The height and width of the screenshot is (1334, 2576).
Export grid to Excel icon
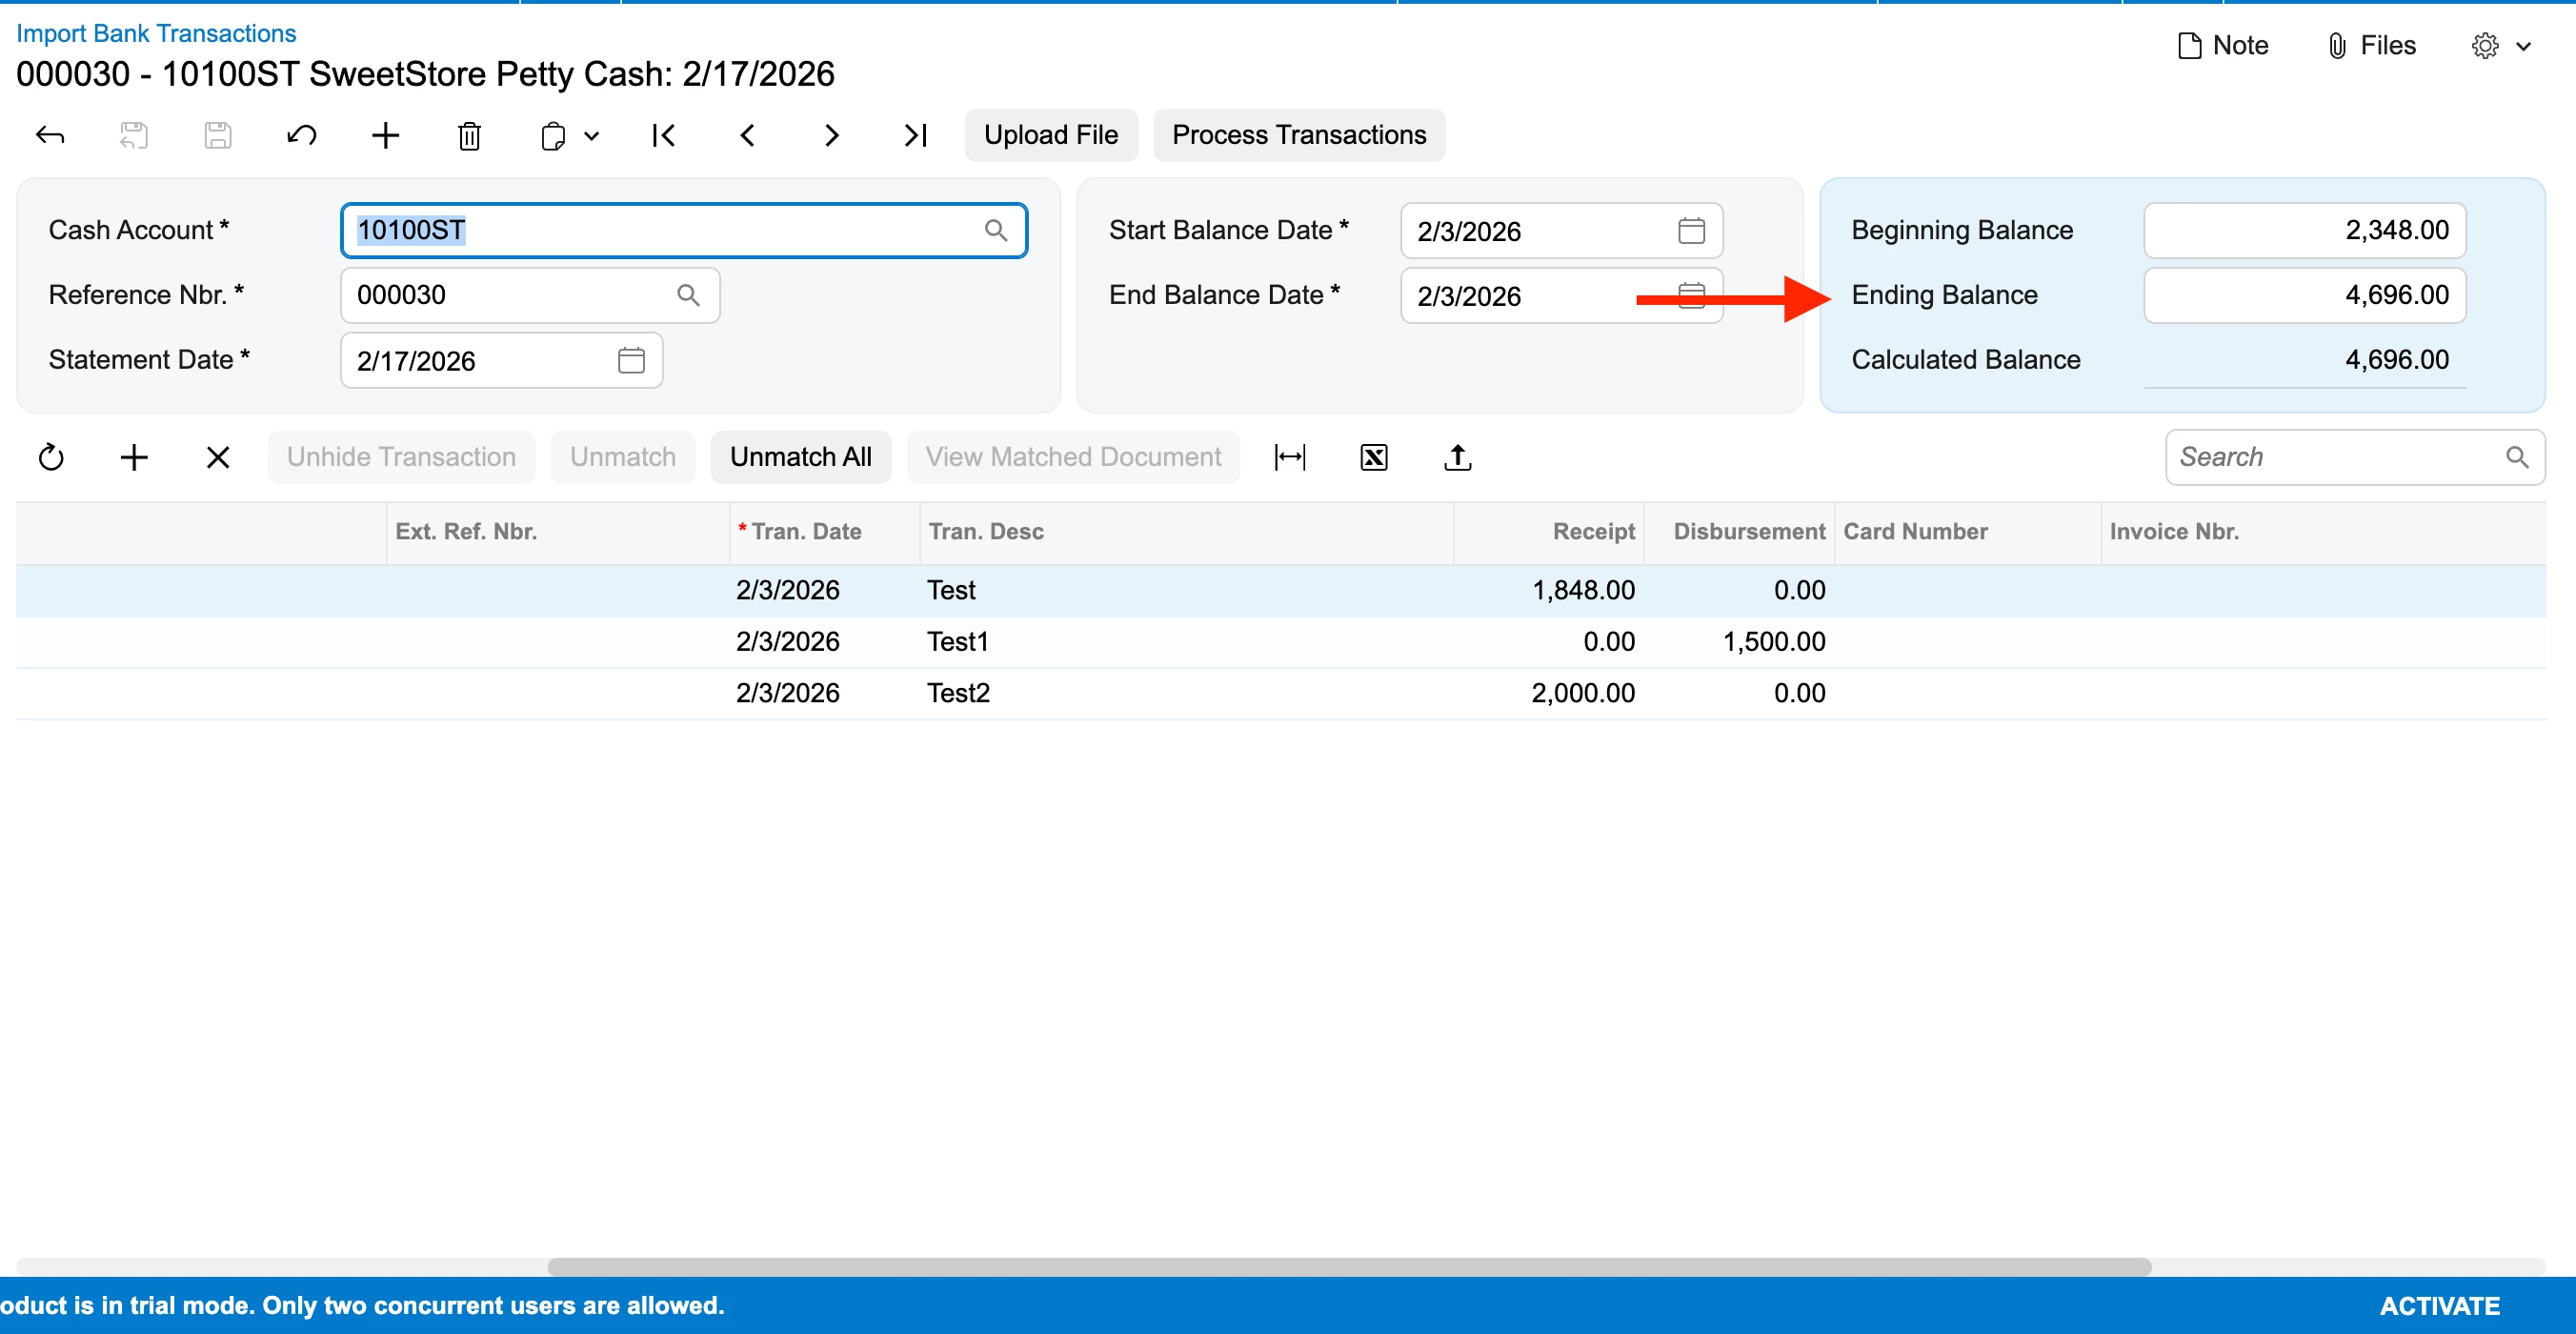1373,457
